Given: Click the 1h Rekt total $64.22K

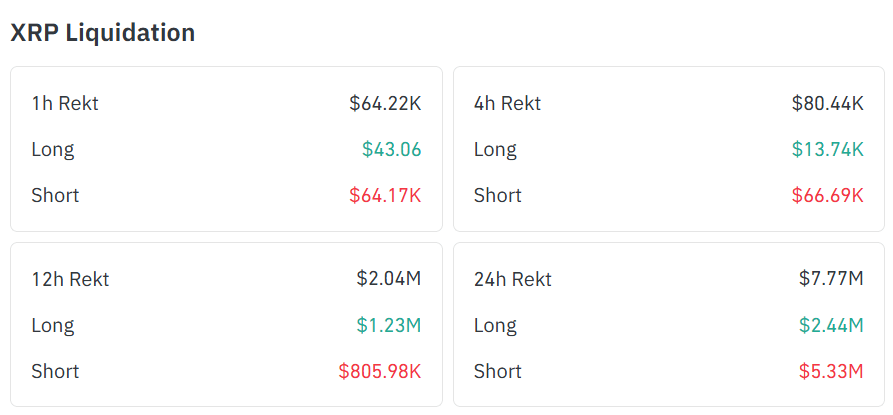Looking at the screenshot, I should click(x=385, y=103).
